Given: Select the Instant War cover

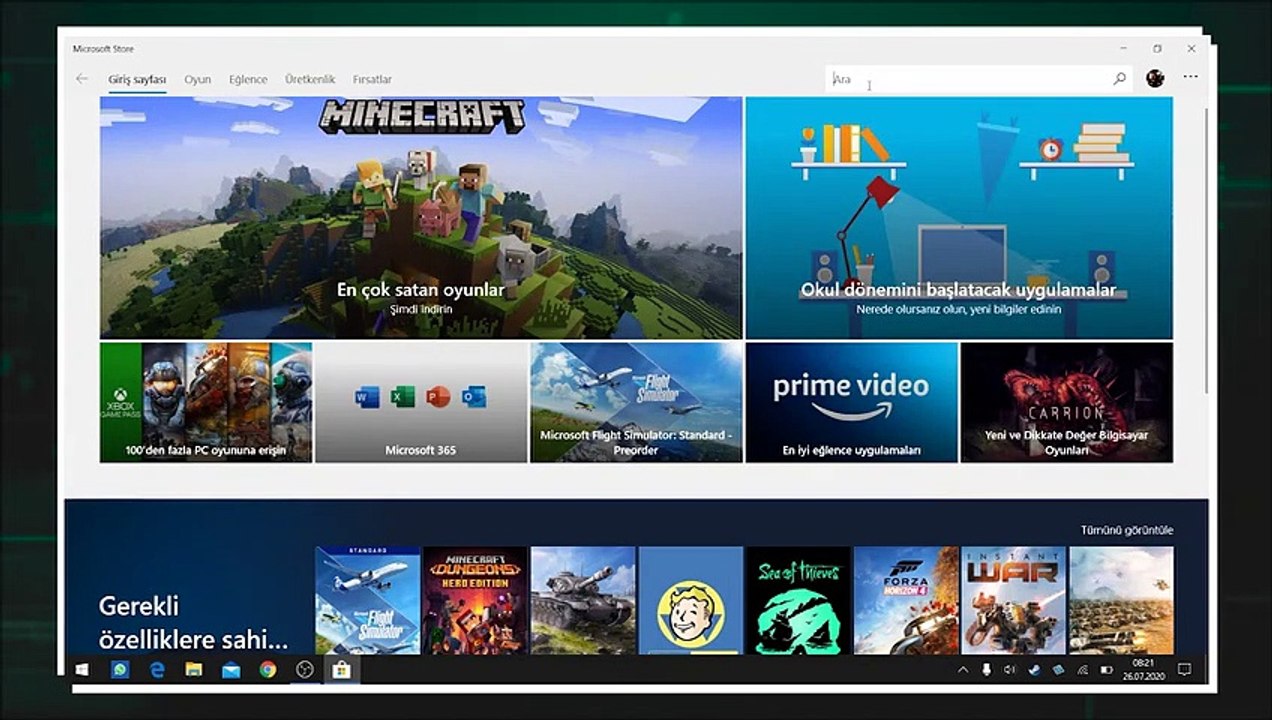Looking at the screenshot, I should coord(1014,600).
